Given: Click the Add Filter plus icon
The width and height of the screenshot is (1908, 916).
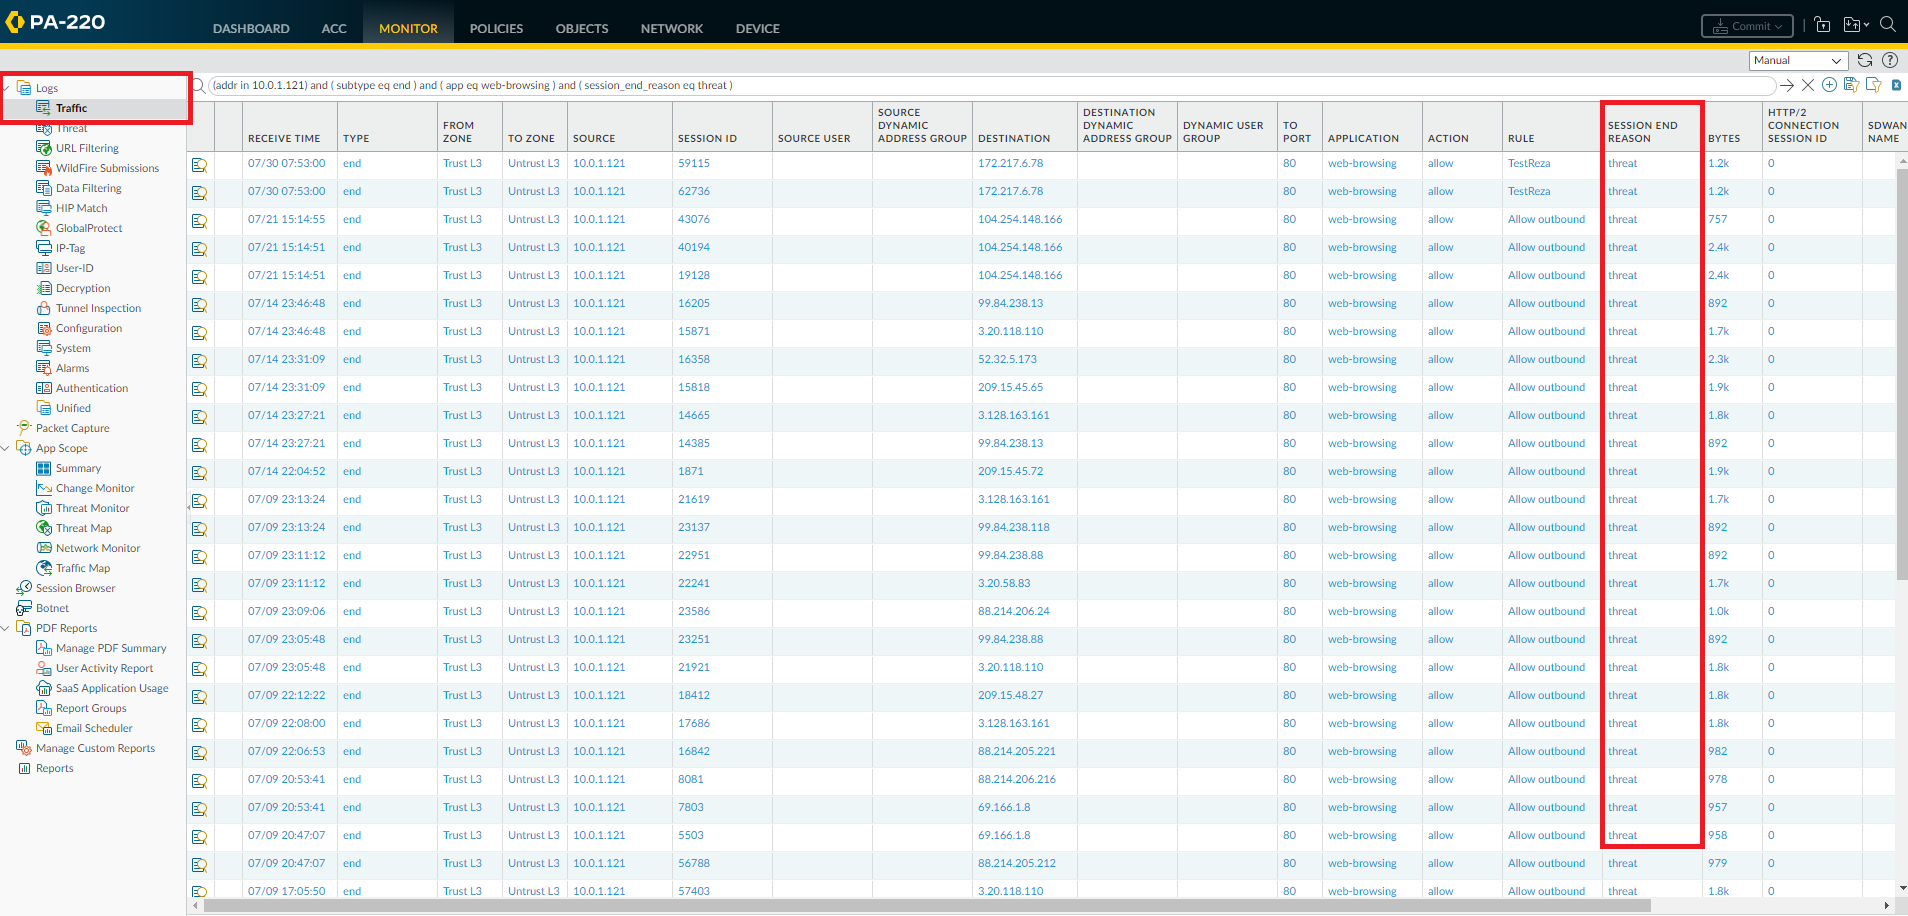Looking at the screenshot, I should [x=1829, y=85].
